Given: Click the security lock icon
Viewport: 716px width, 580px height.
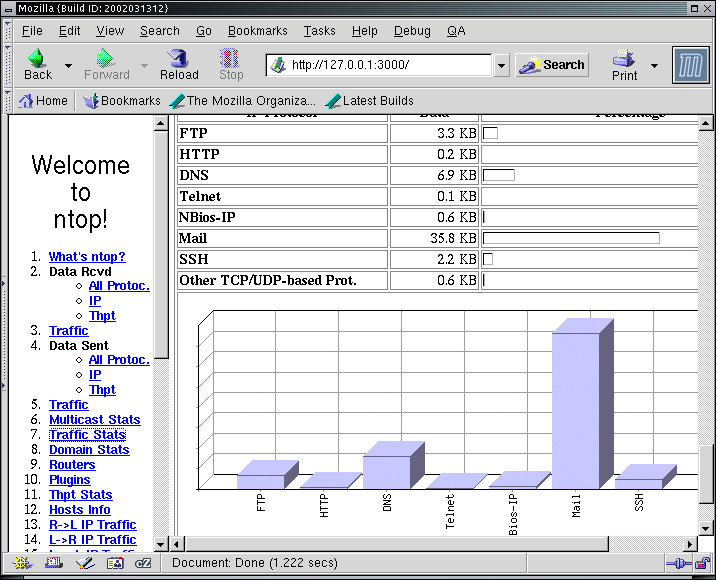Looking at the screenshot, I should tap(704, 564).
